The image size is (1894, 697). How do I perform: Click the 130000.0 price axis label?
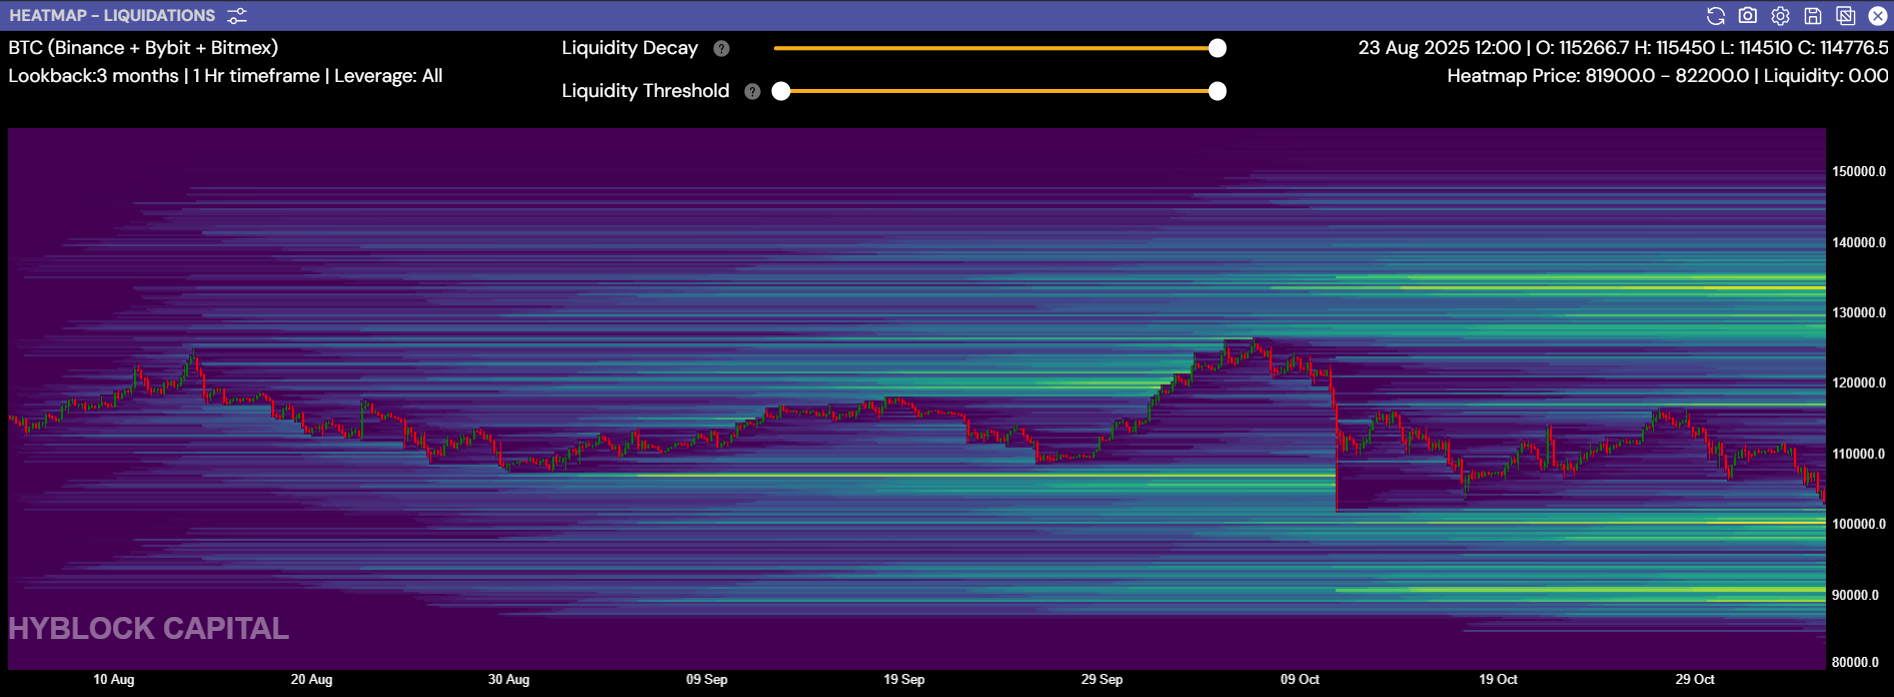[x=1858, y=313]
